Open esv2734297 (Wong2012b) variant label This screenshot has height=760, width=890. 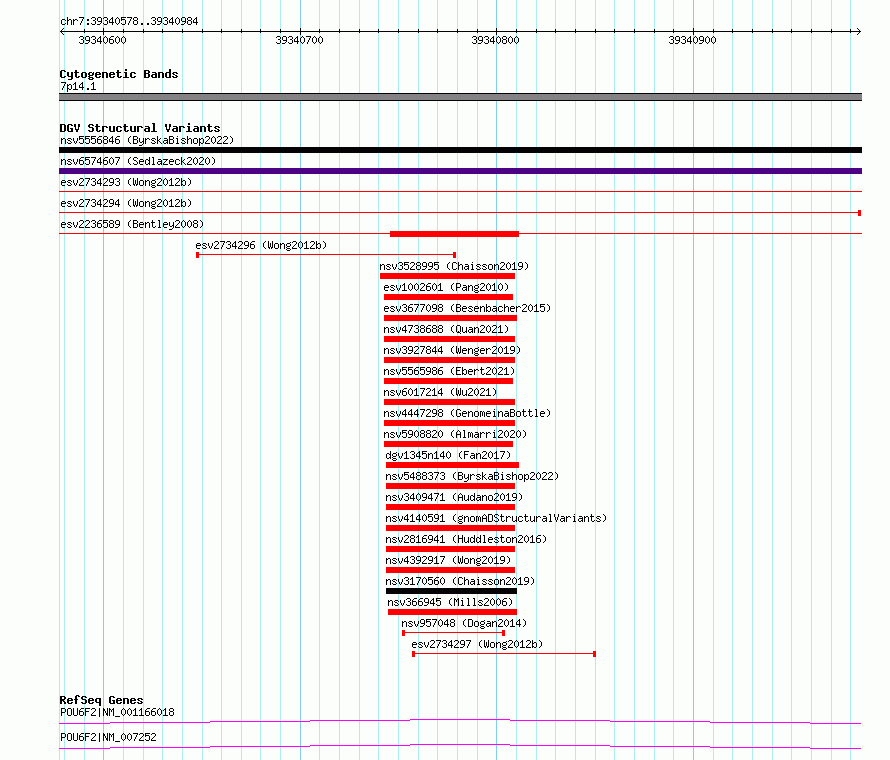[477, 644]
